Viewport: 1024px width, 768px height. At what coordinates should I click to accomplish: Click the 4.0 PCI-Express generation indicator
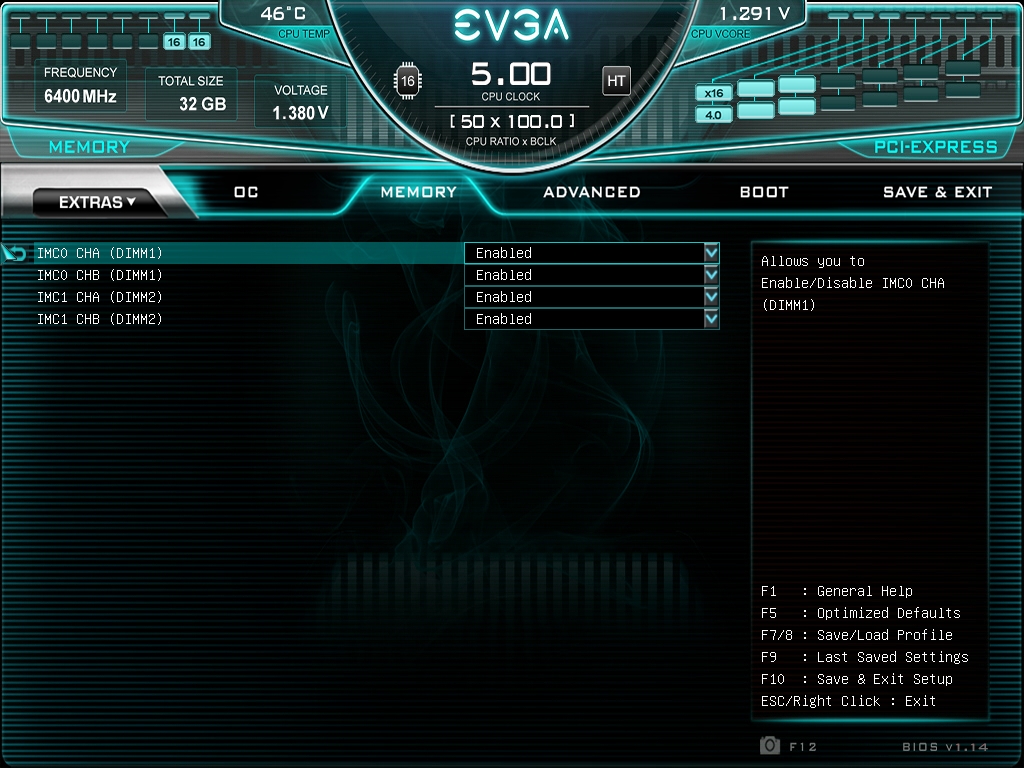[713, 115]
